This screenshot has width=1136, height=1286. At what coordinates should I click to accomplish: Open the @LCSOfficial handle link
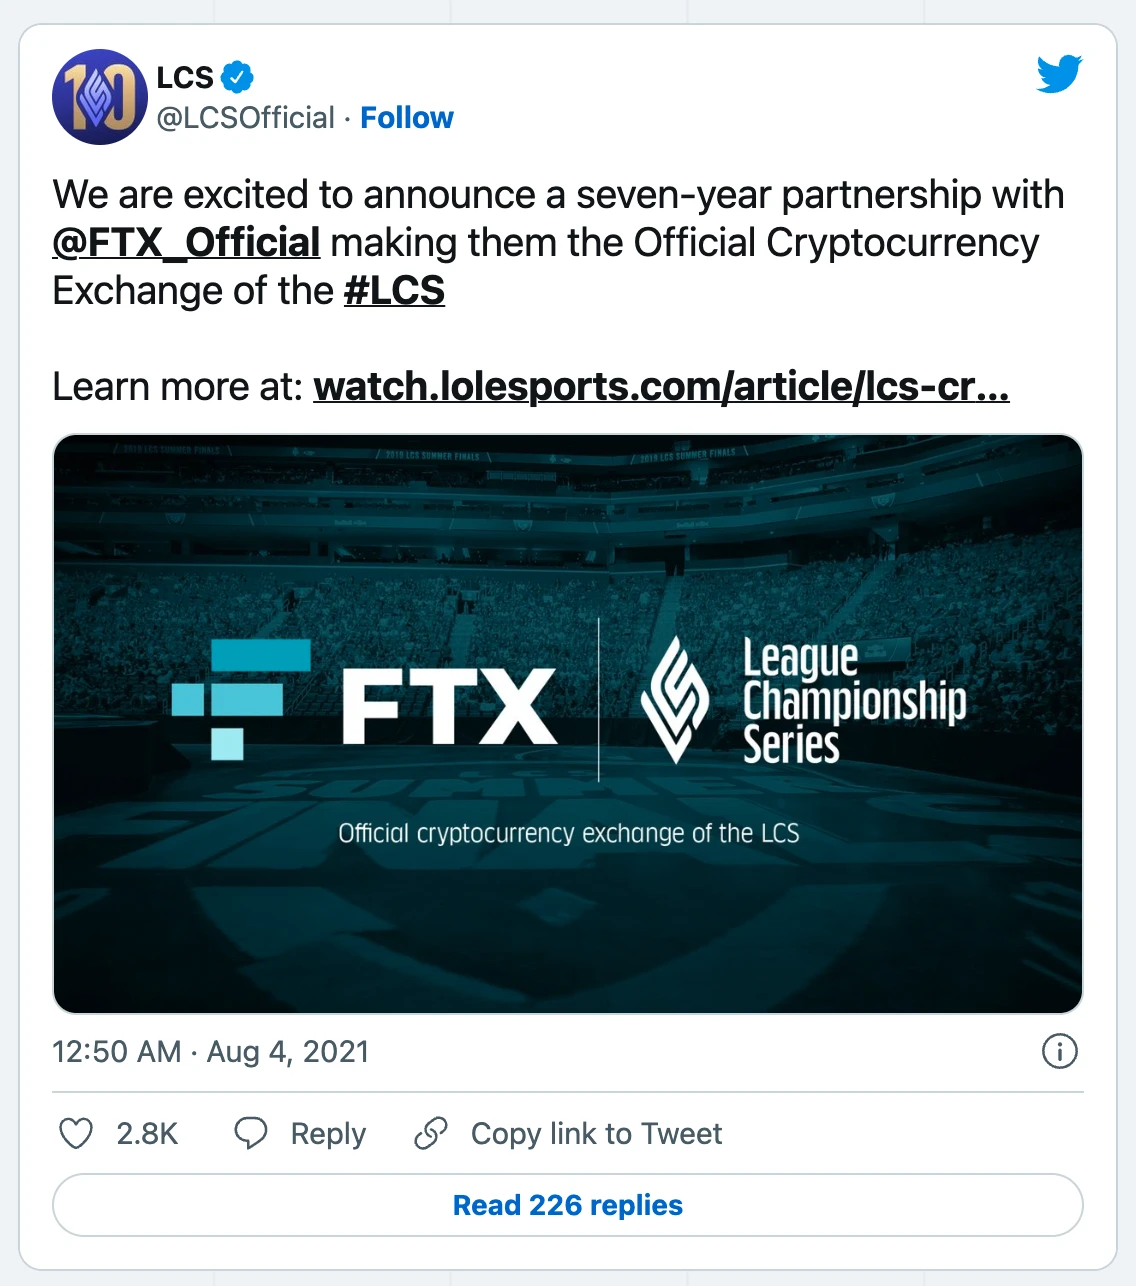(246, 118)
